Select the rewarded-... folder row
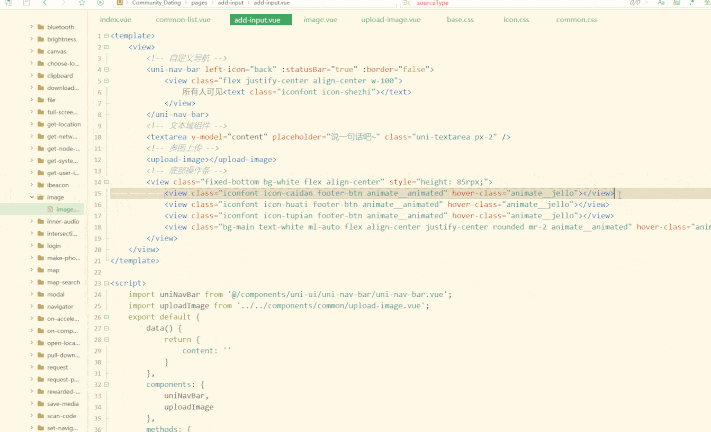 [44, 392]
